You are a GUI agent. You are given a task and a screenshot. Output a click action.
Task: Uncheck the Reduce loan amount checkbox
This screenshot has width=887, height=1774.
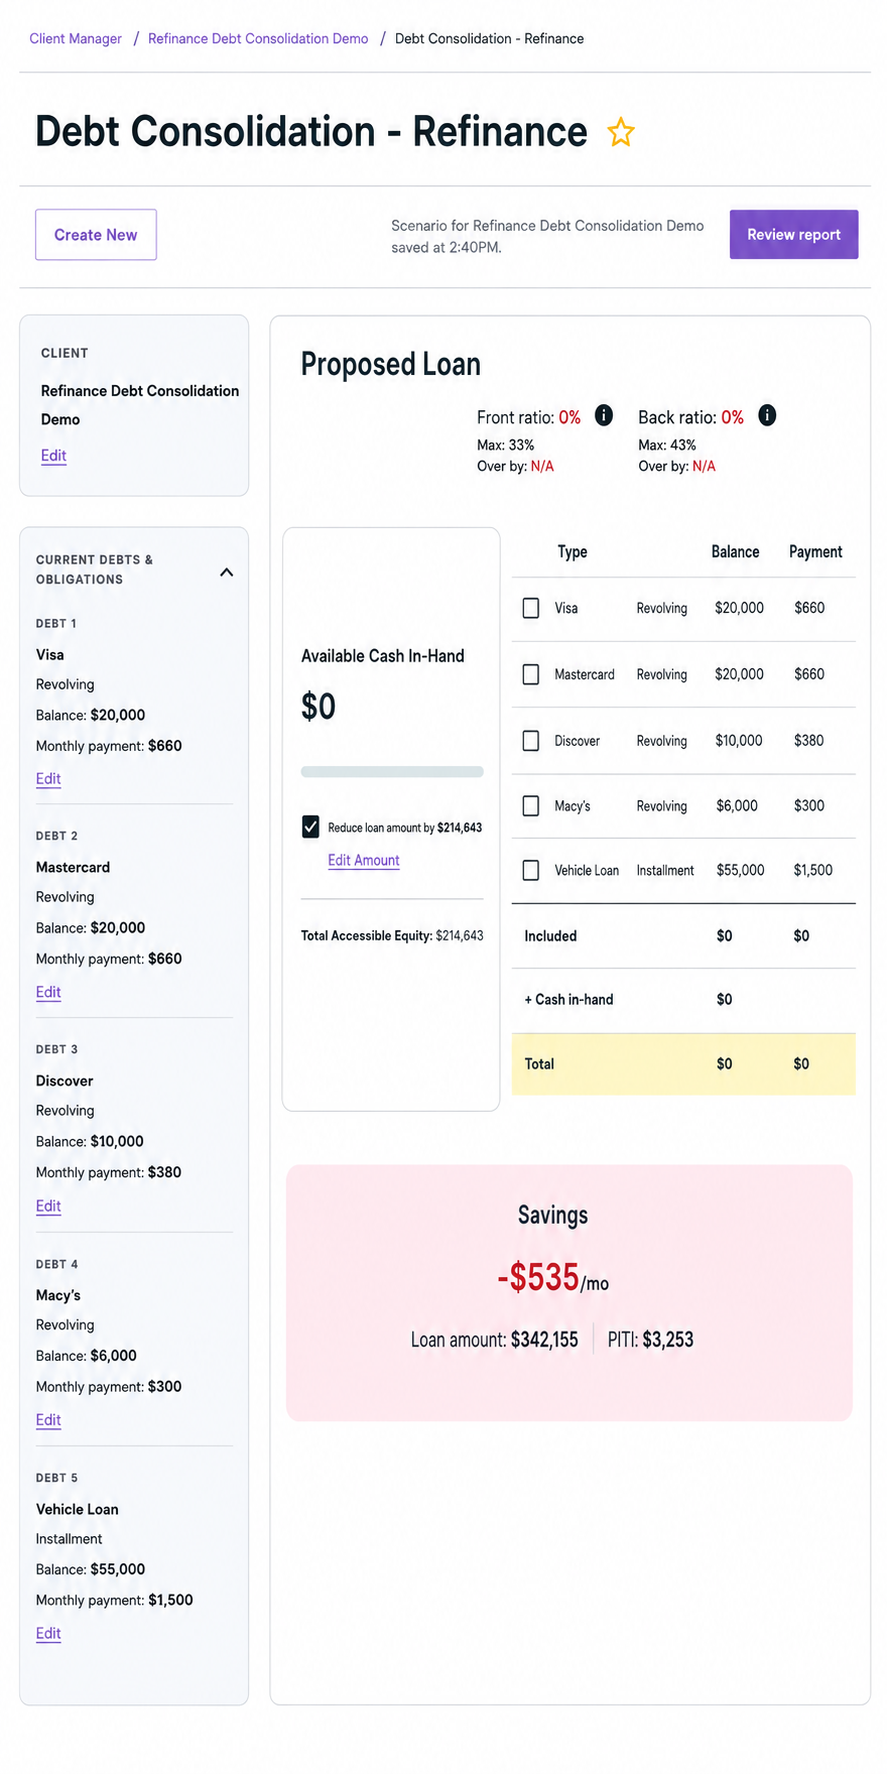(x=311, y=827)
